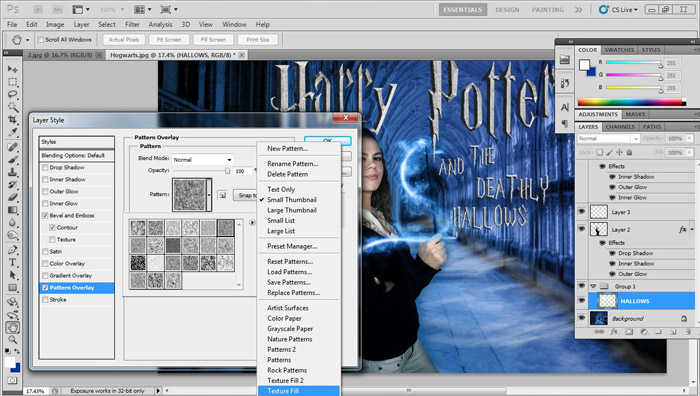Collapse the Group 1 folder triangle
Viewport: 700px width, 396px height.
(593, 286)
